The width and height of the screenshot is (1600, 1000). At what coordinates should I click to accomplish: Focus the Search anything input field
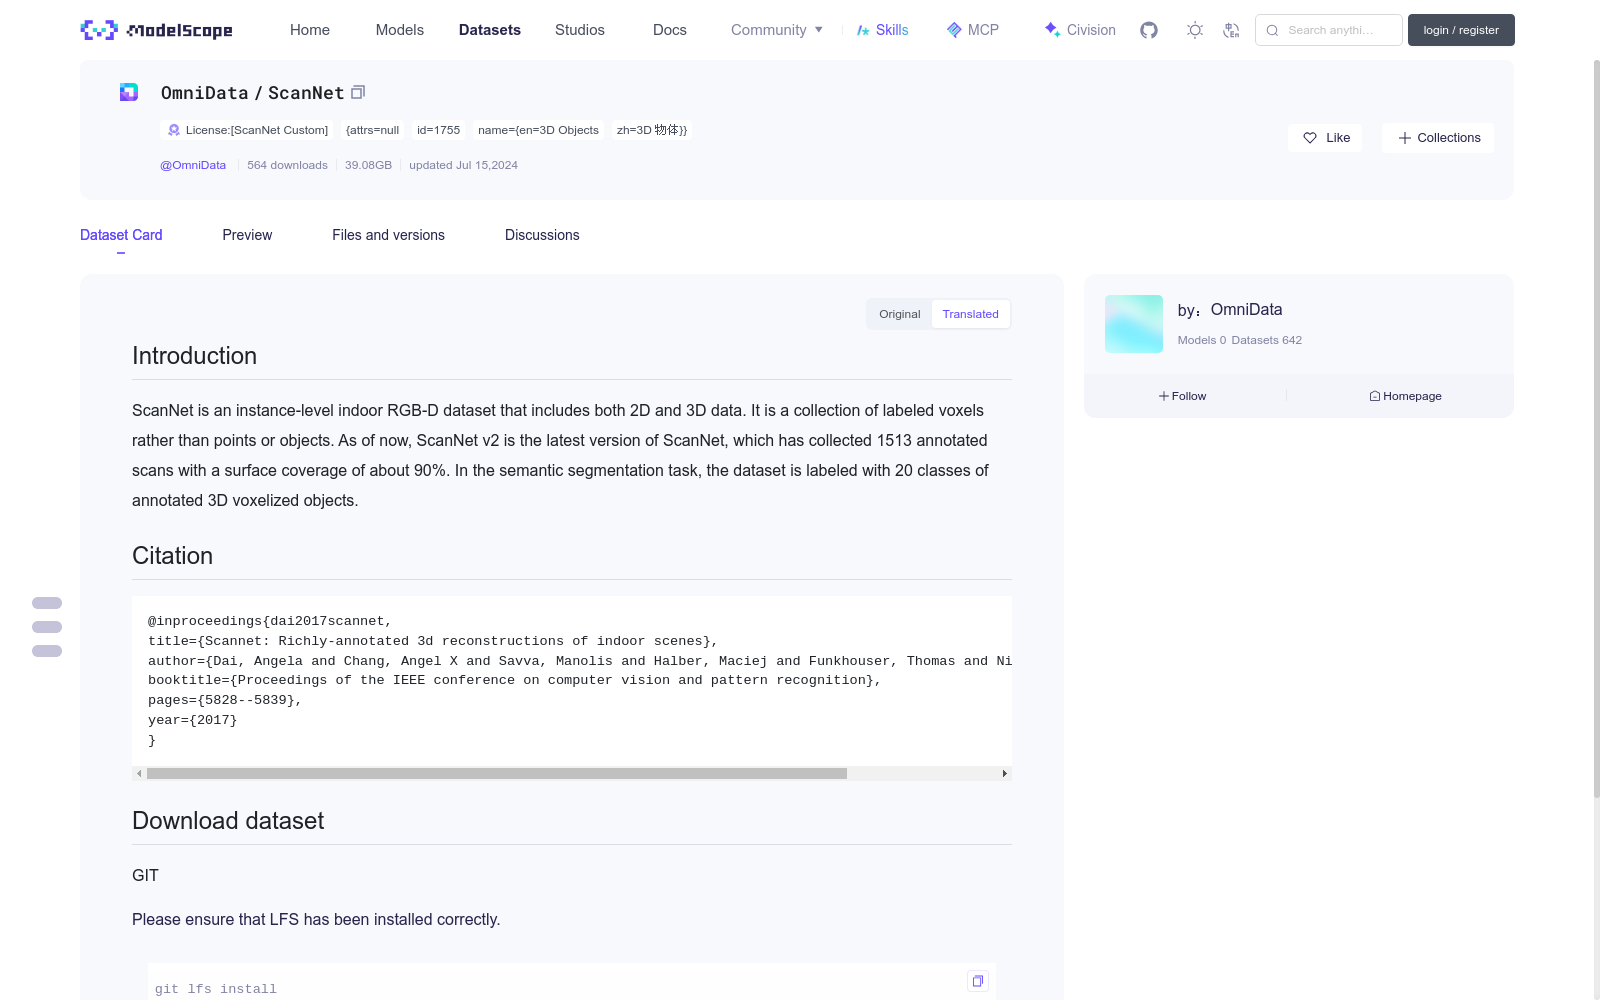[1329, 30]
